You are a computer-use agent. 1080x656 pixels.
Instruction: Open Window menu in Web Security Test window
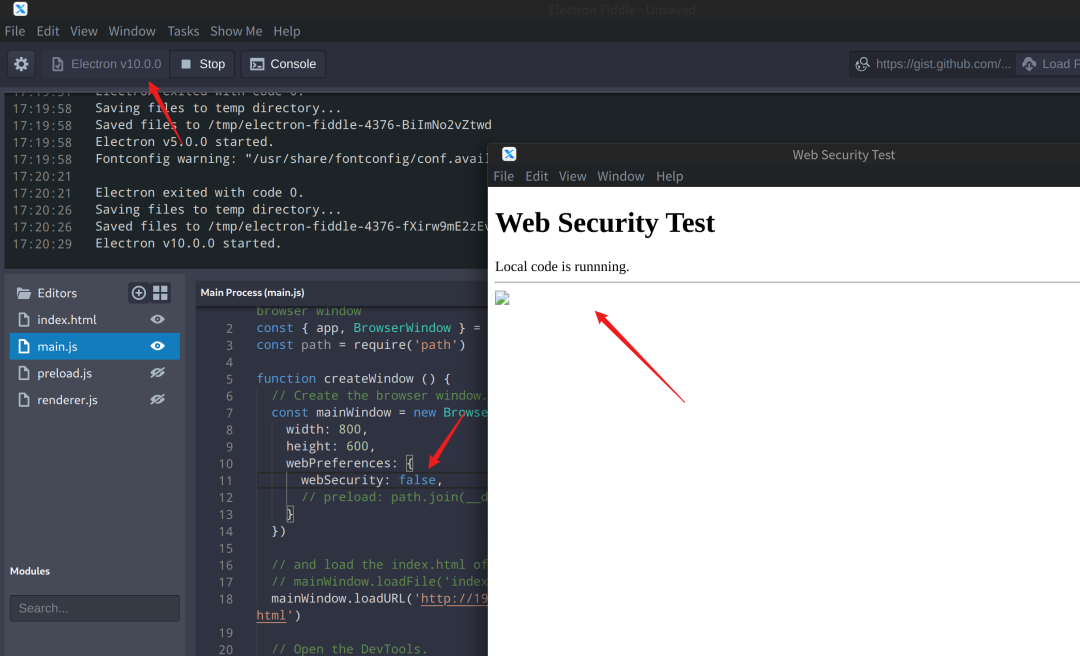[x=621, y=176]
